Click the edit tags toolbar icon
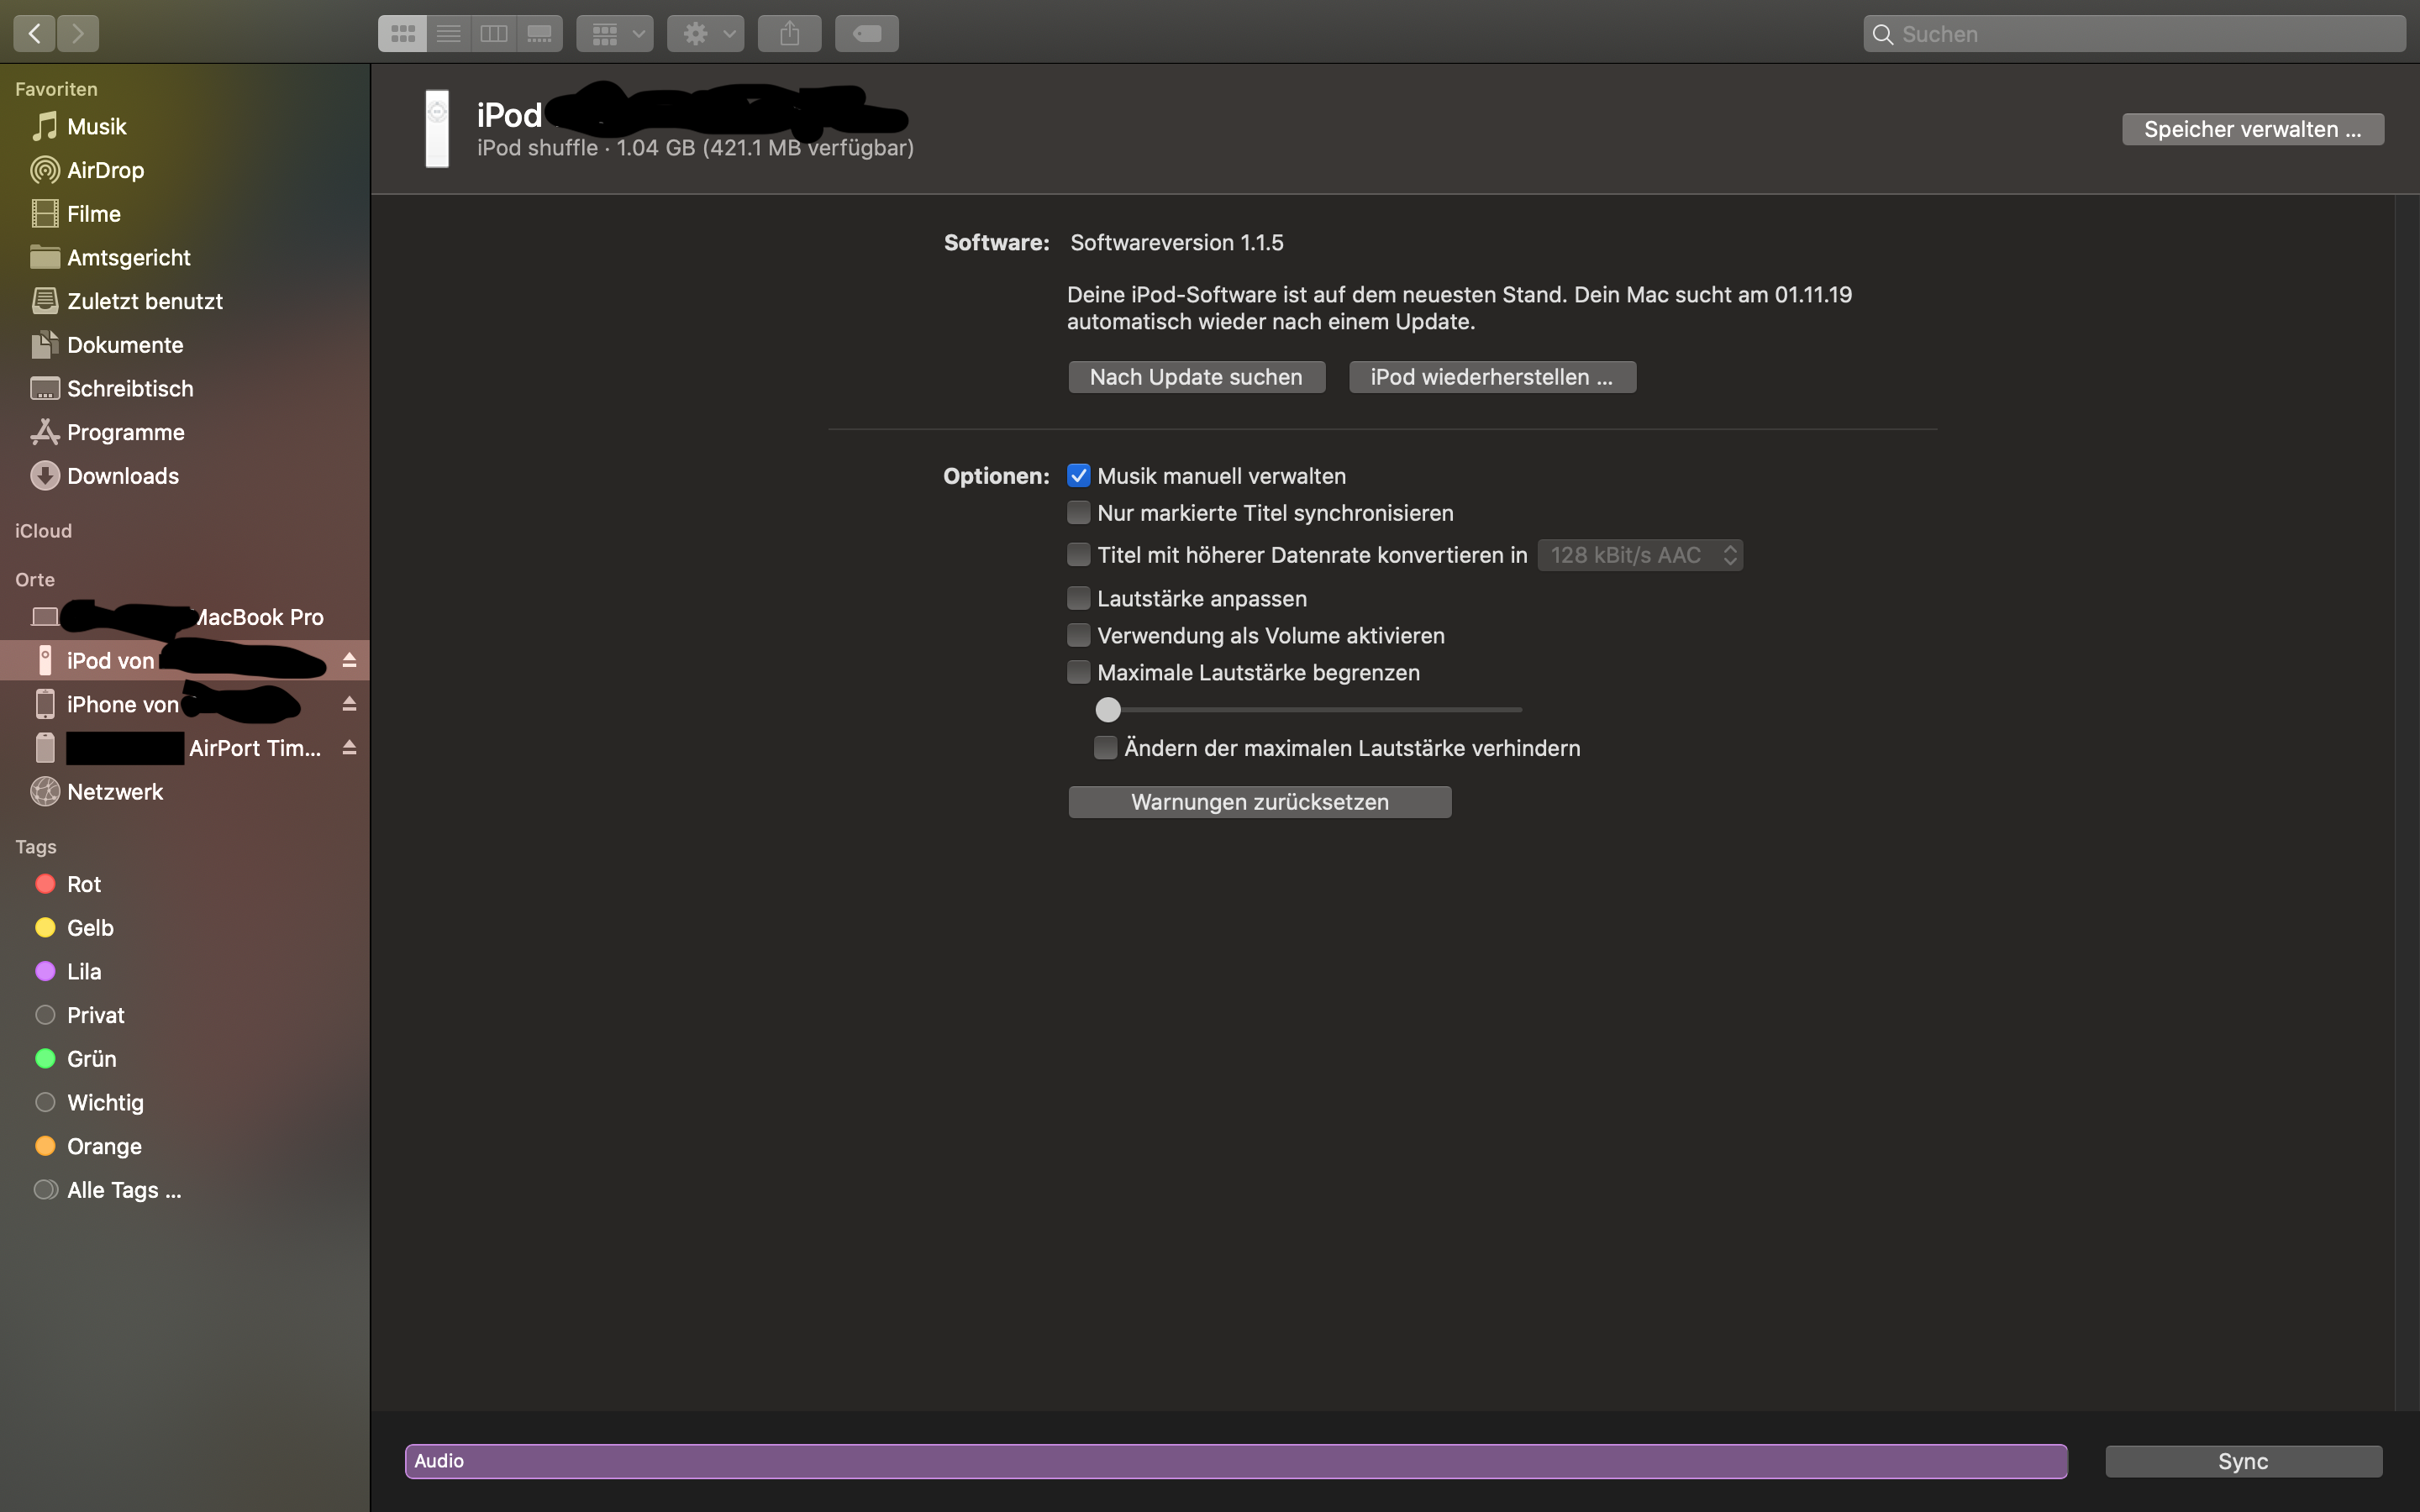 (x=866, y=34)
